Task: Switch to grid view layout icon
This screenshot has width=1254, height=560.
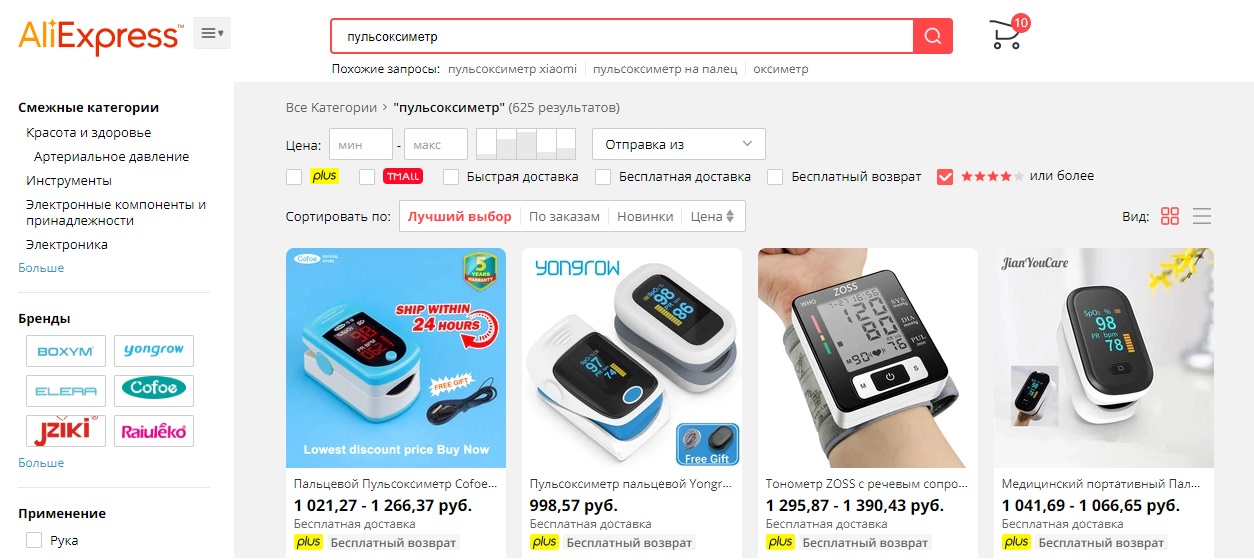Action: (1170, 216)
